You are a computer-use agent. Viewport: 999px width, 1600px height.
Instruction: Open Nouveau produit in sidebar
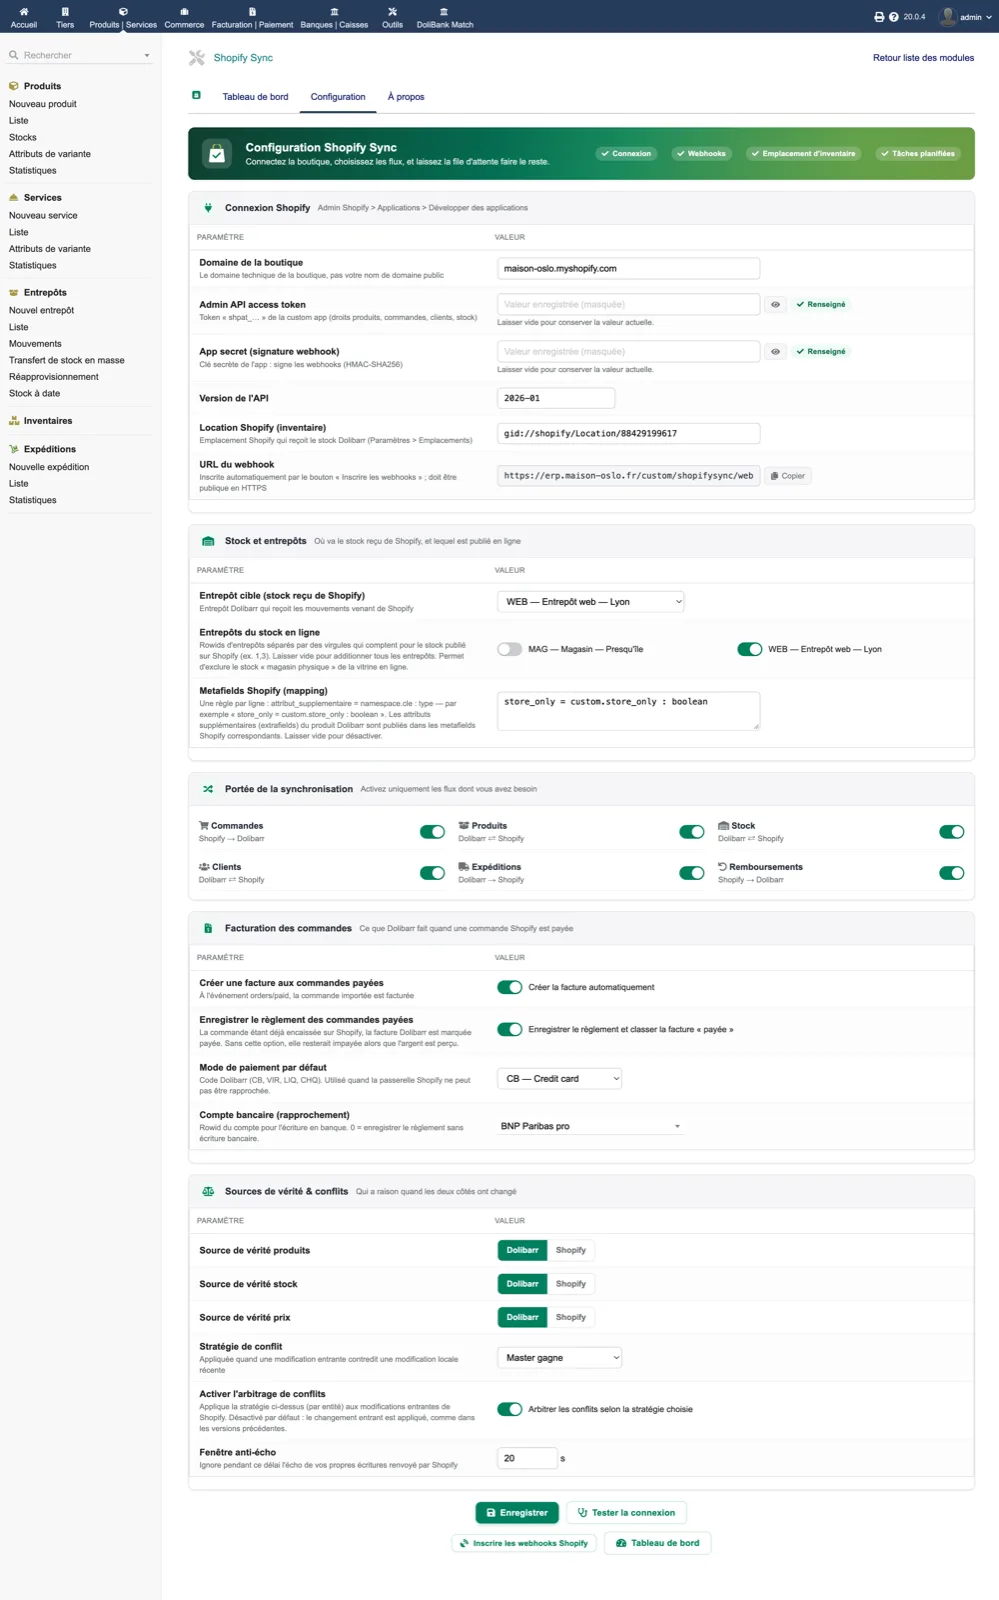click(x=43, y=104)
